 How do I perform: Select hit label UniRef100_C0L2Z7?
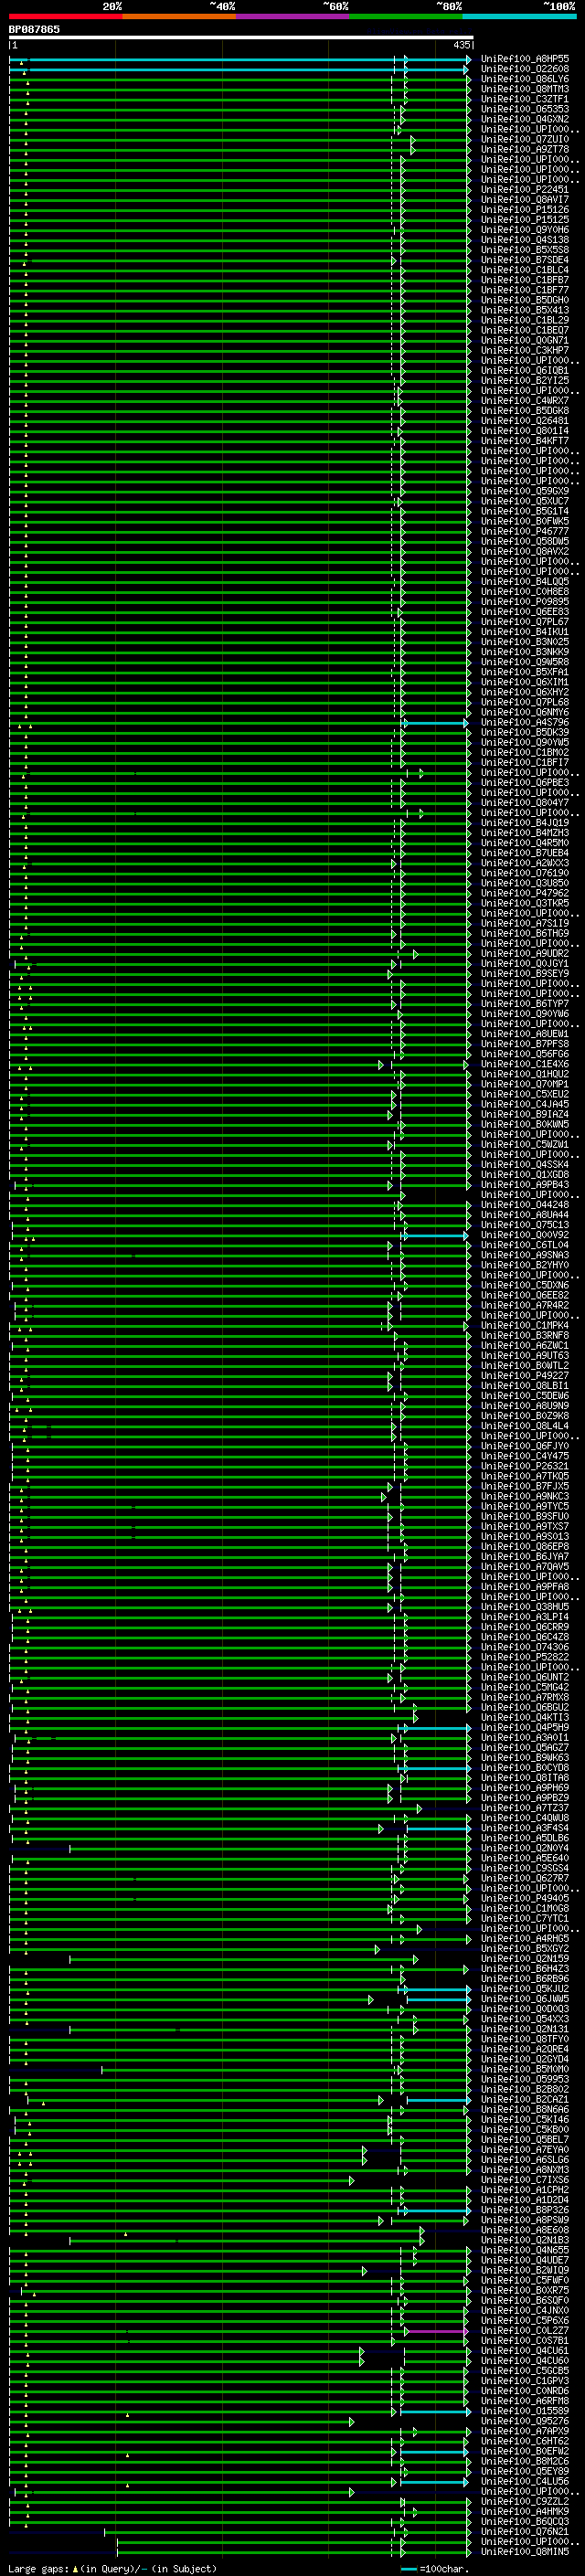coord(524,2330)
